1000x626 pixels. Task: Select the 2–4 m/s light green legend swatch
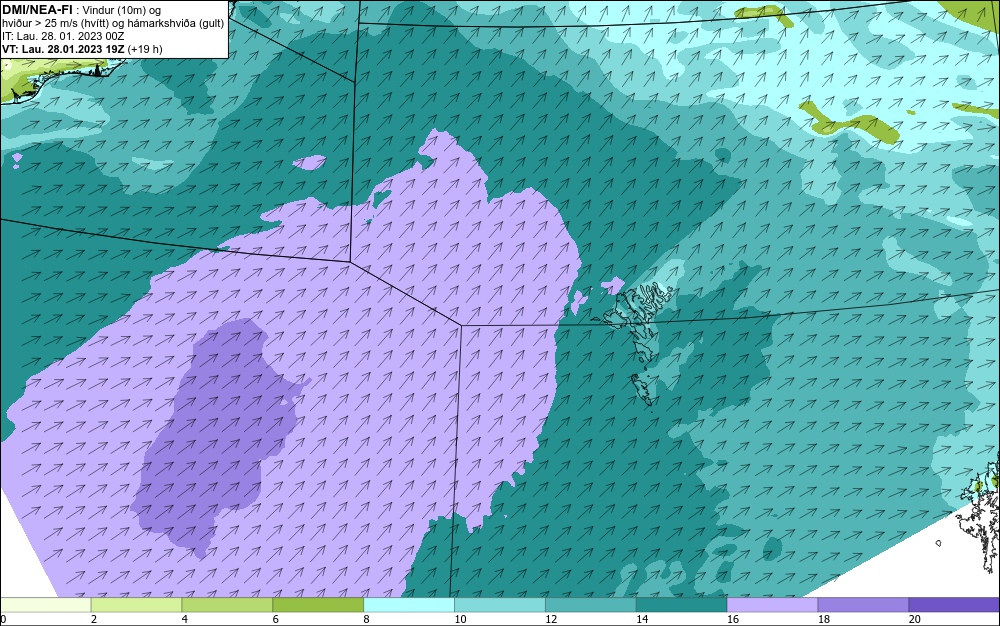136,604
